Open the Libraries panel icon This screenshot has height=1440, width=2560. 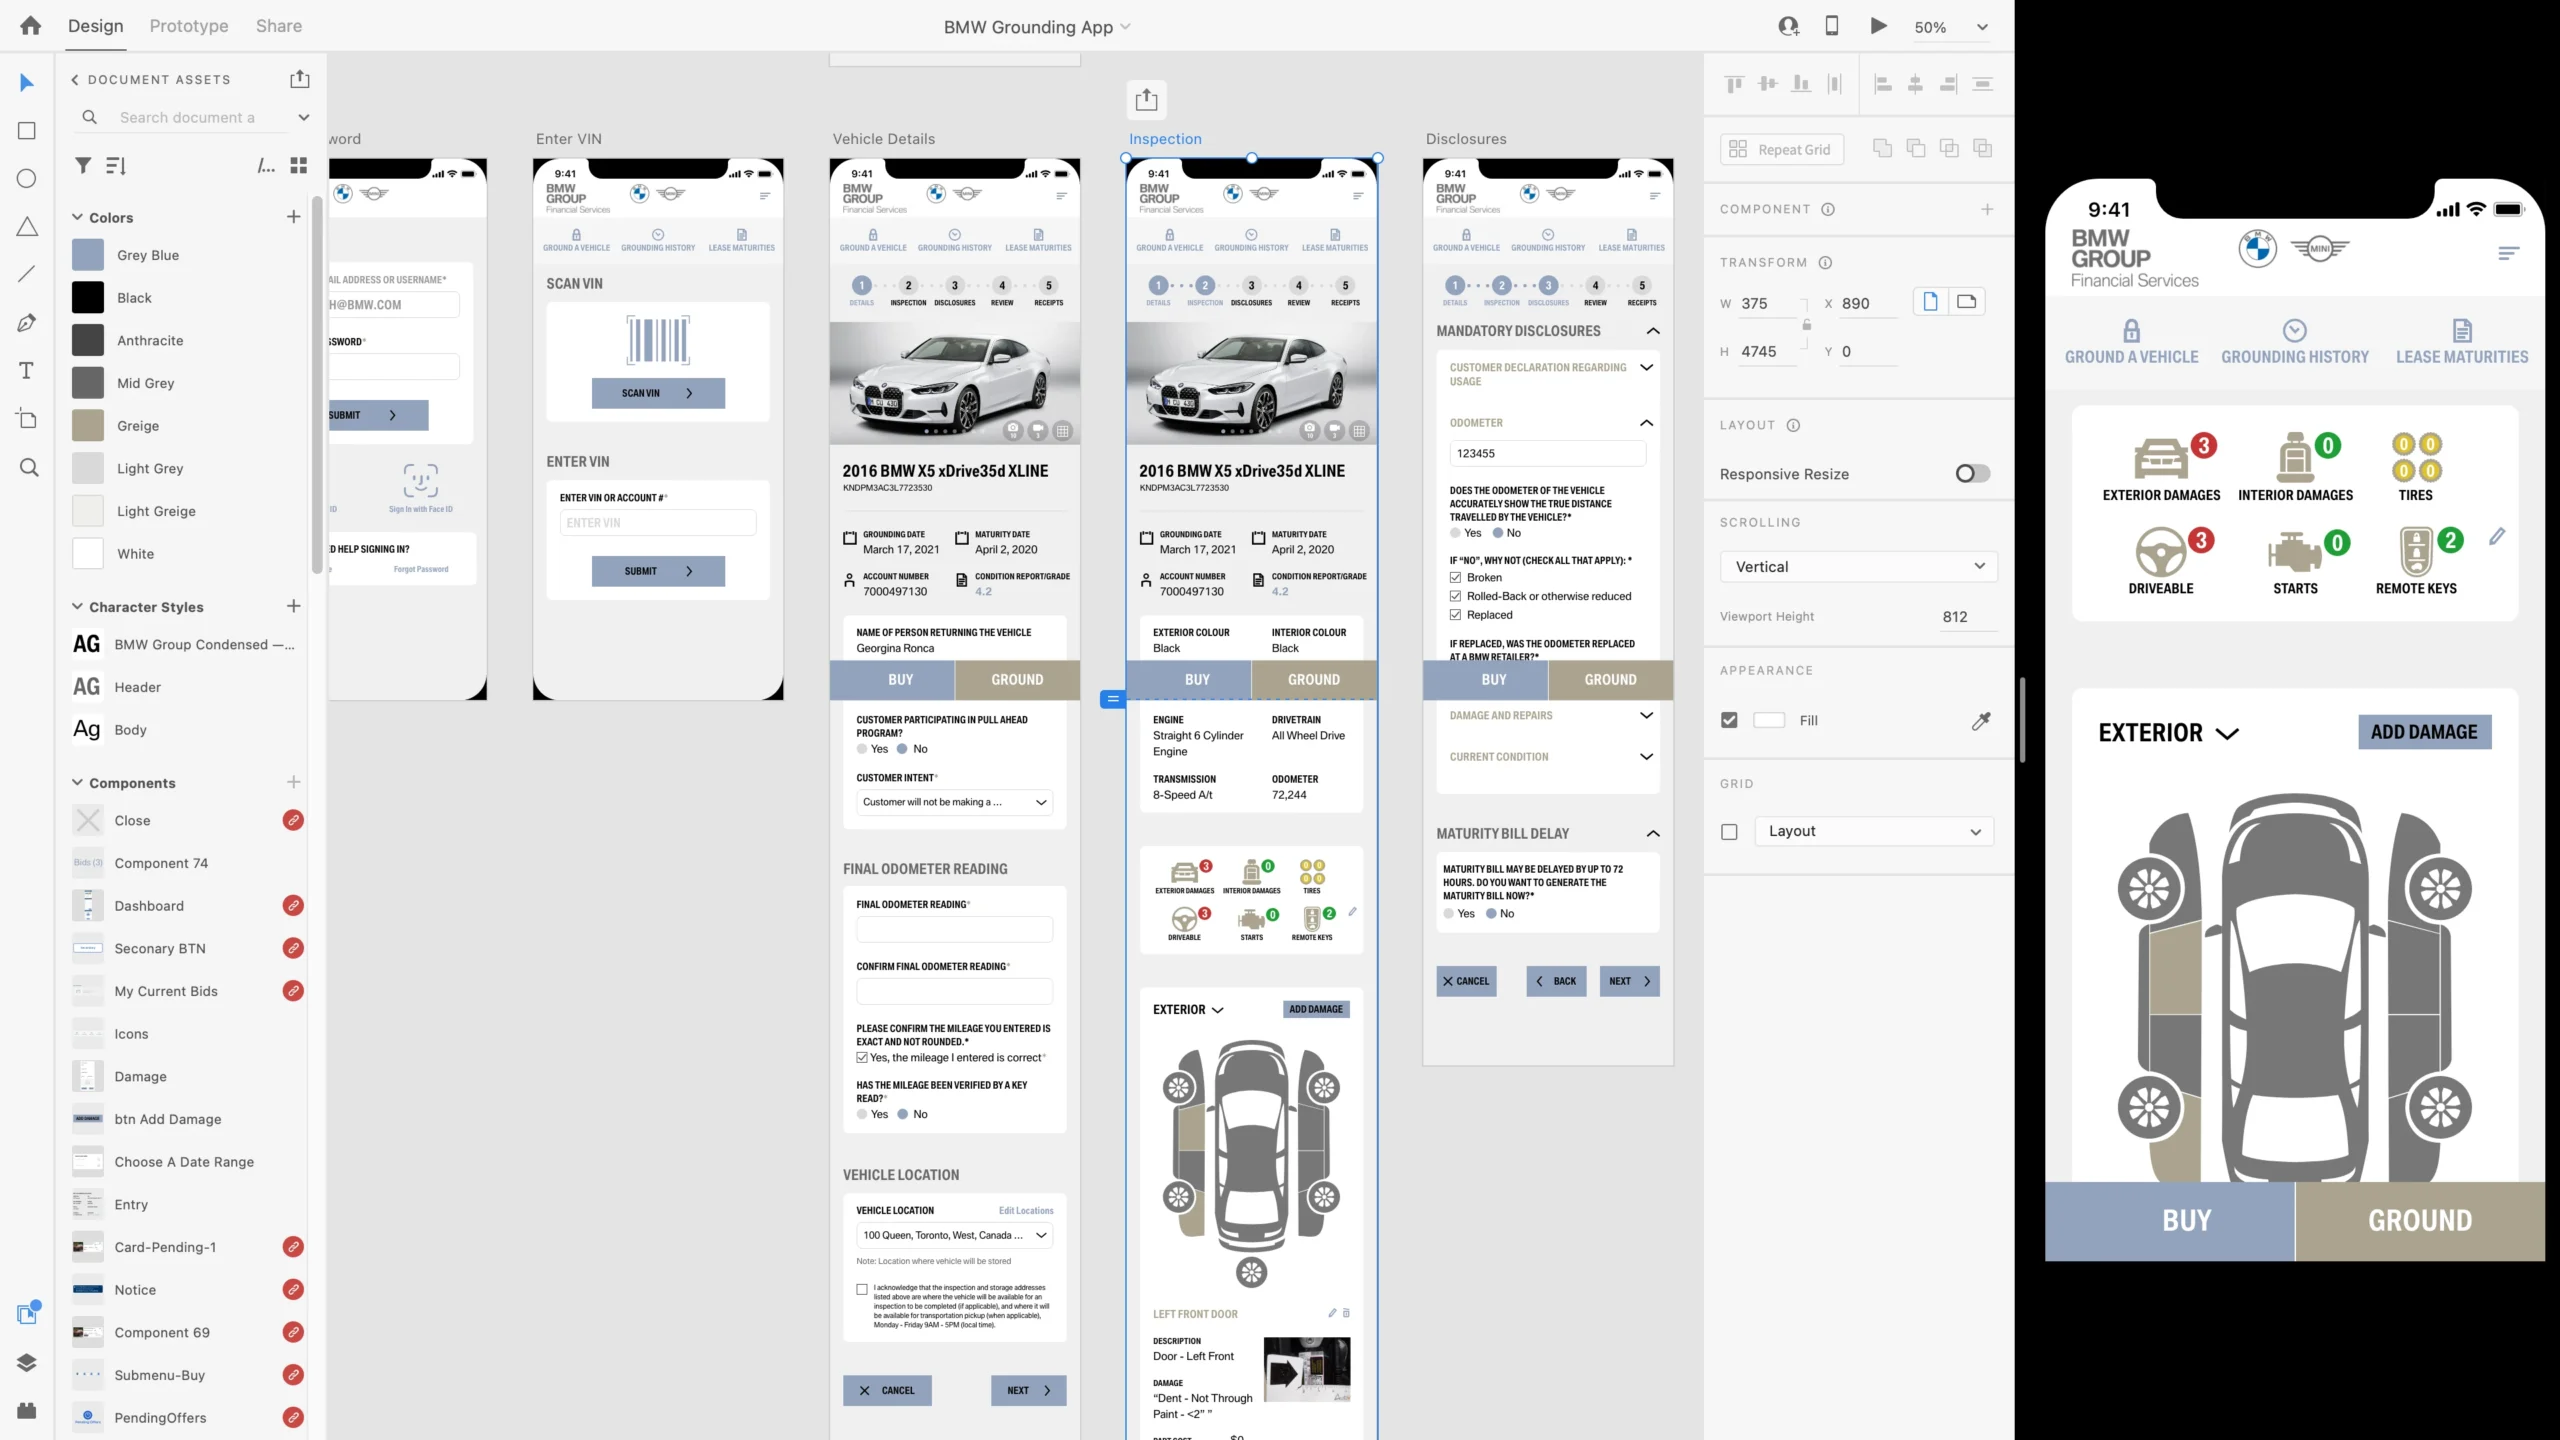[27, 1313]
